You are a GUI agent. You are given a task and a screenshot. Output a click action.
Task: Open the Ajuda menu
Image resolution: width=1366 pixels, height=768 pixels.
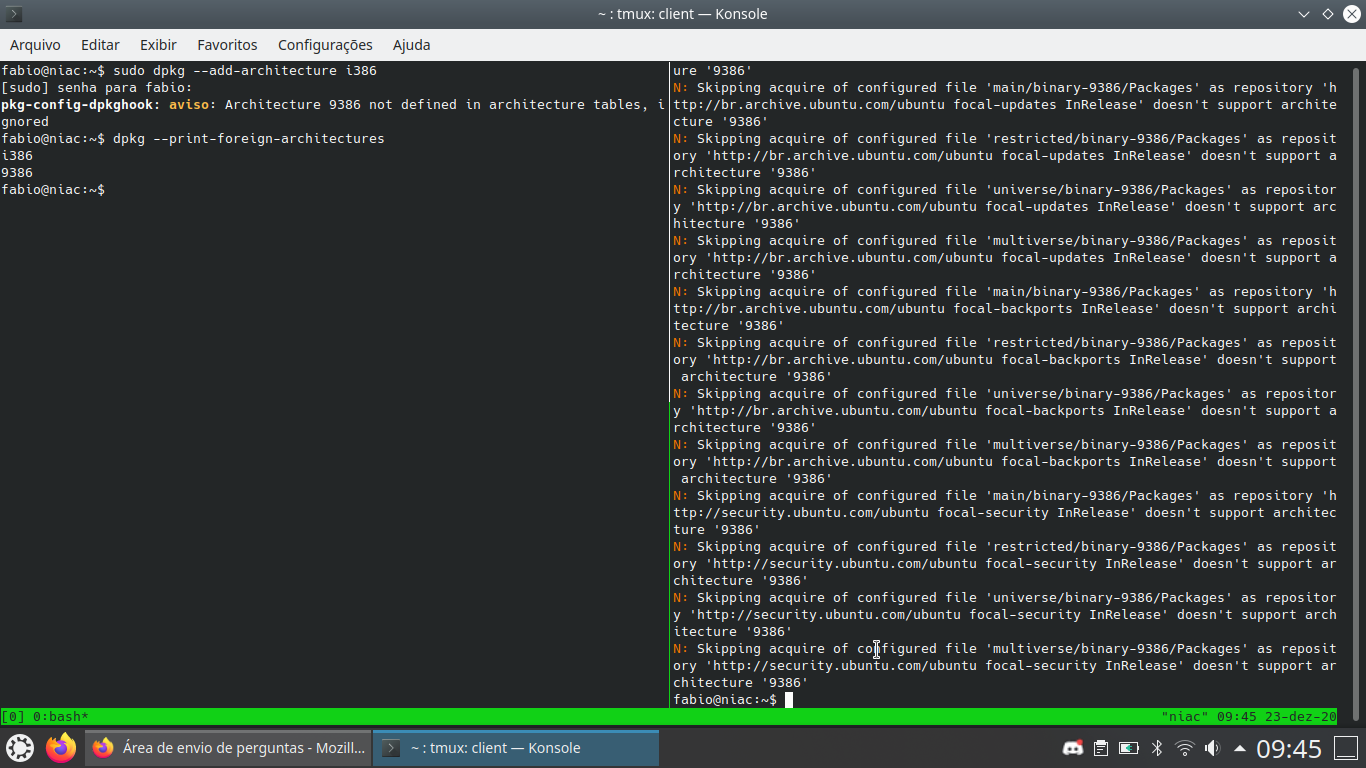(411, 45)
